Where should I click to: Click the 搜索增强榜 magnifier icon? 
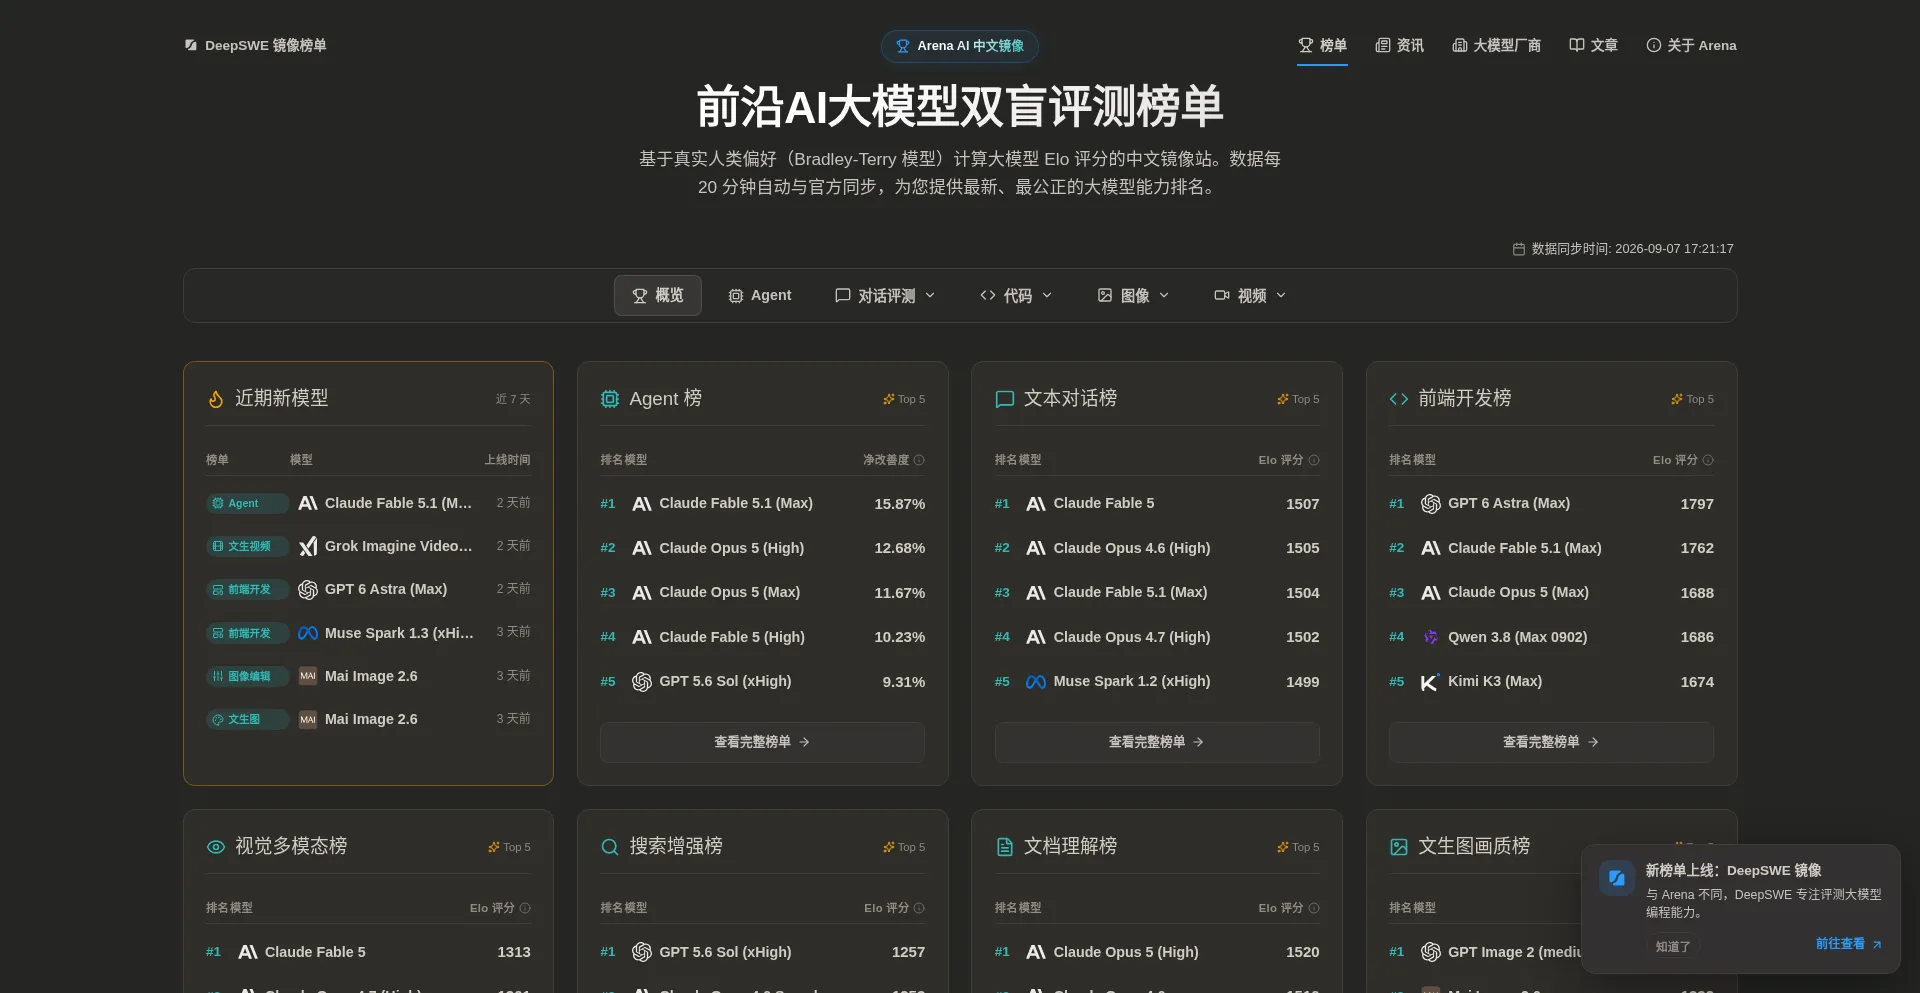click(609, 847)
